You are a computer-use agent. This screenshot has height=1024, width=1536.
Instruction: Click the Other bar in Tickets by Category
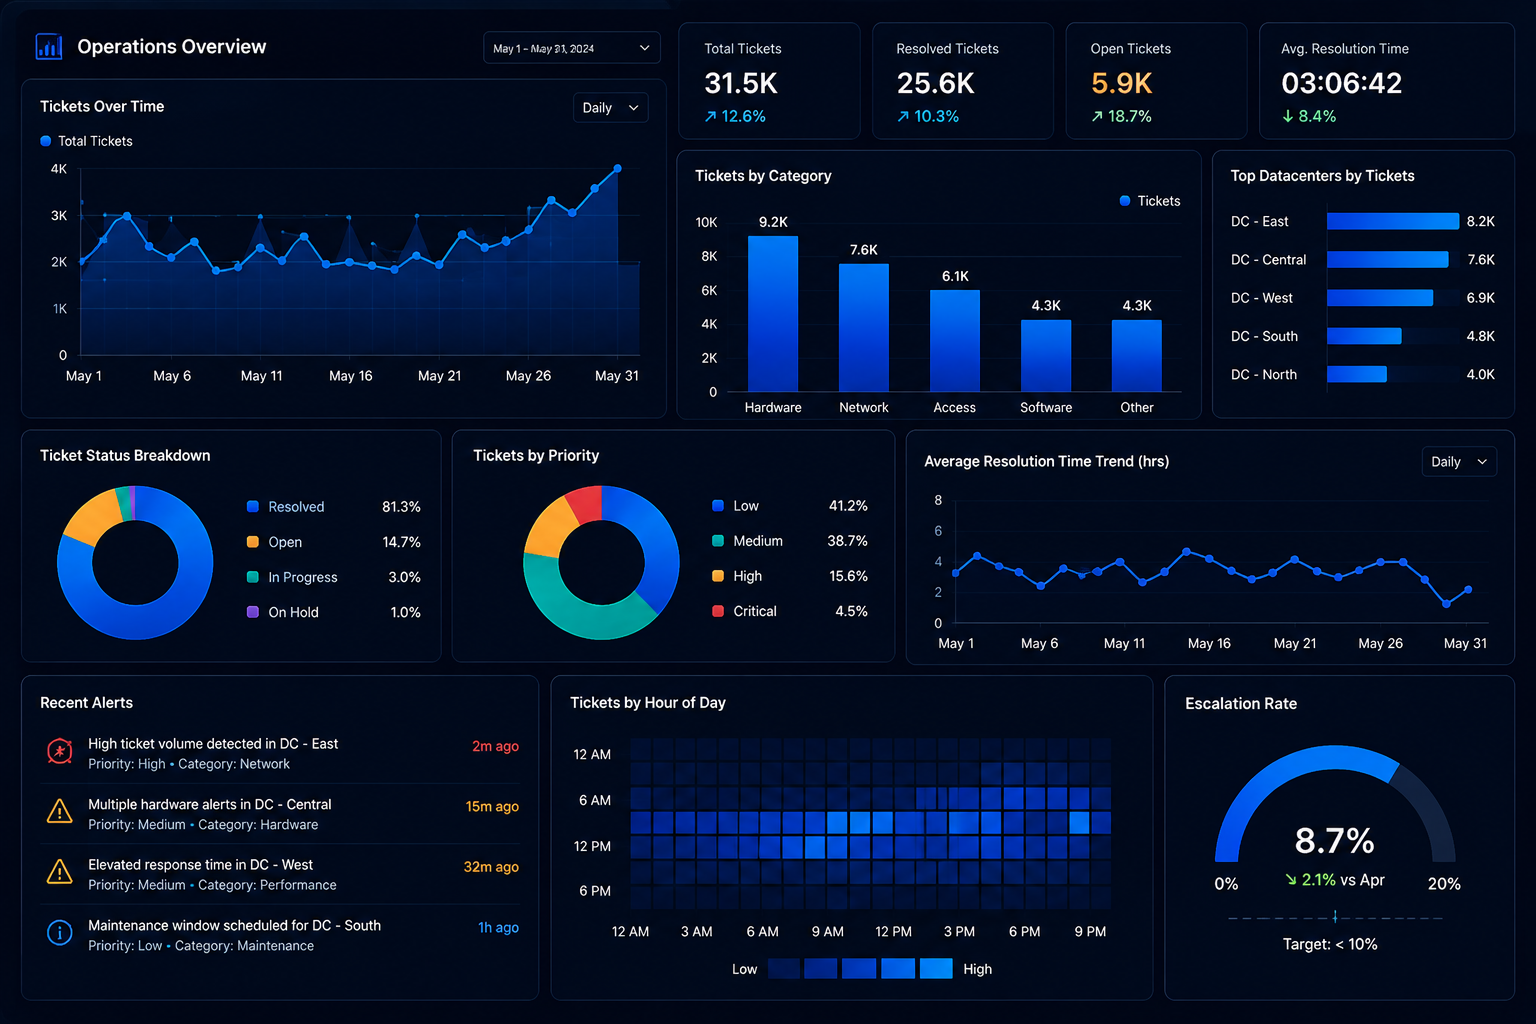click(x=1137, y=356)
